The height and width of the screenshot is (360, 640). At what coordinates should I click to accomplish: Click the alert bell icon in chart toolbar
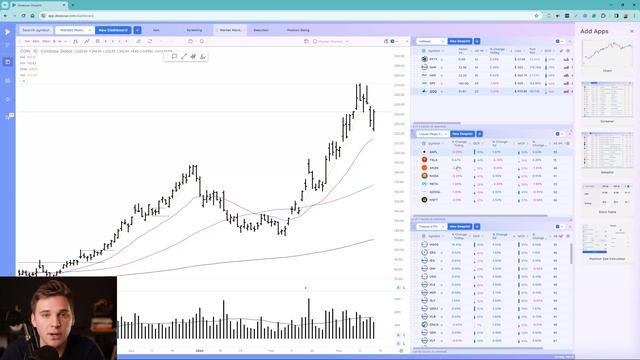202,41
